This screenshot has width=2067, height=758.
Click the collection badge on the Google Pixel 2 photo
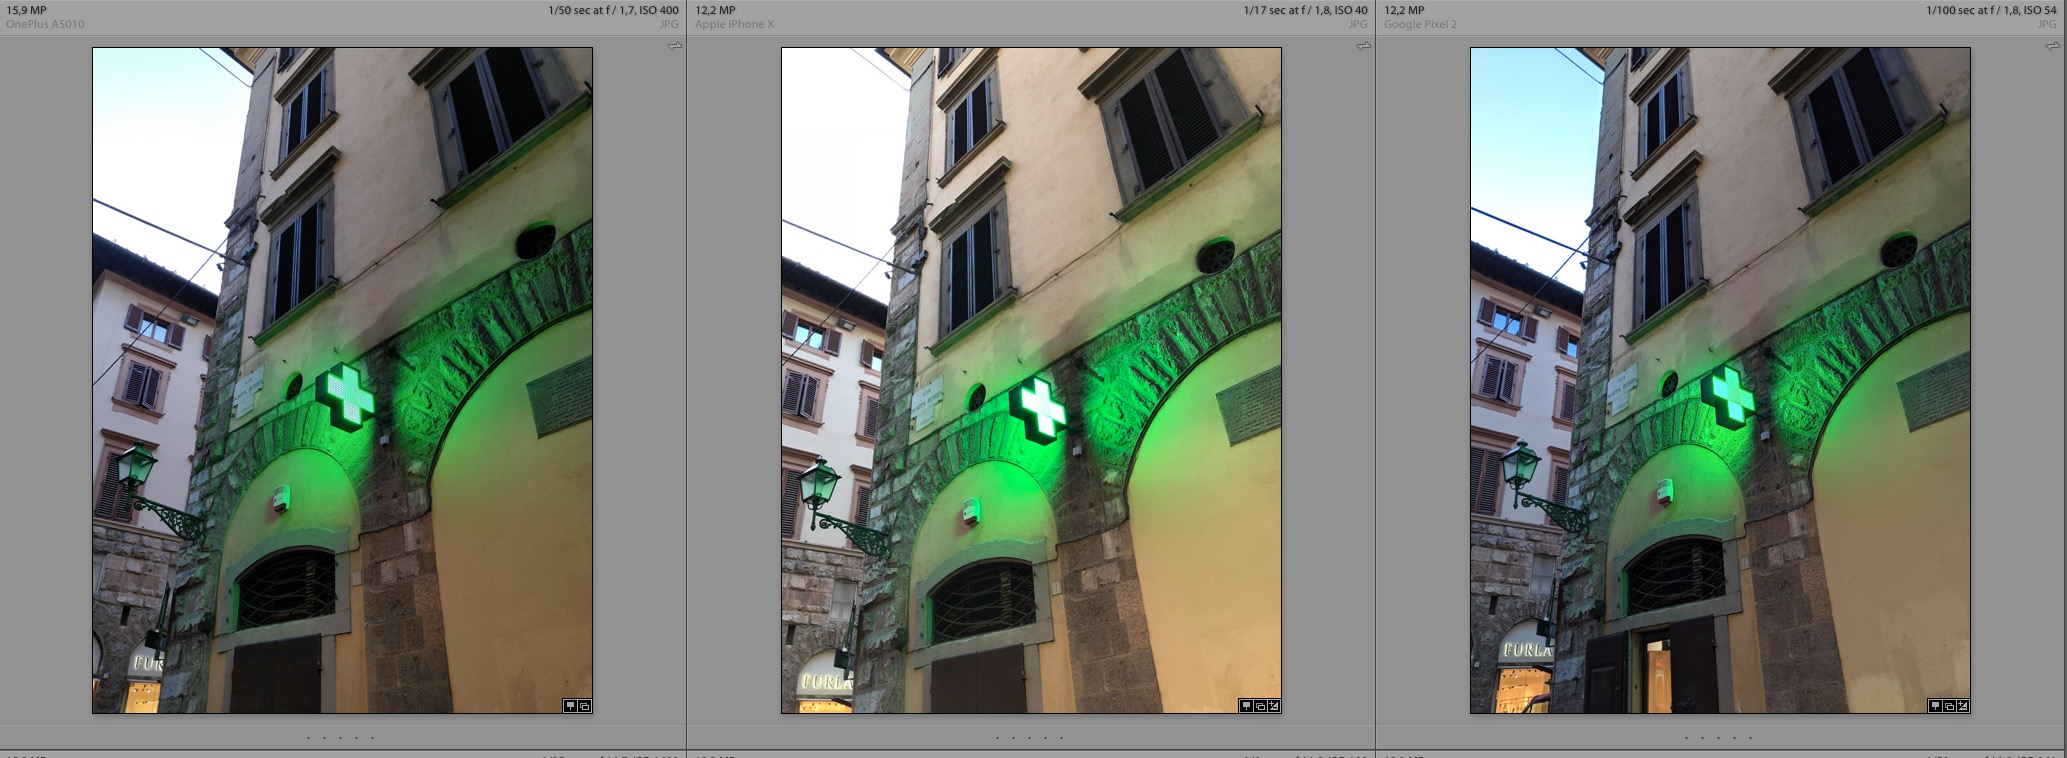(1948, 706)
